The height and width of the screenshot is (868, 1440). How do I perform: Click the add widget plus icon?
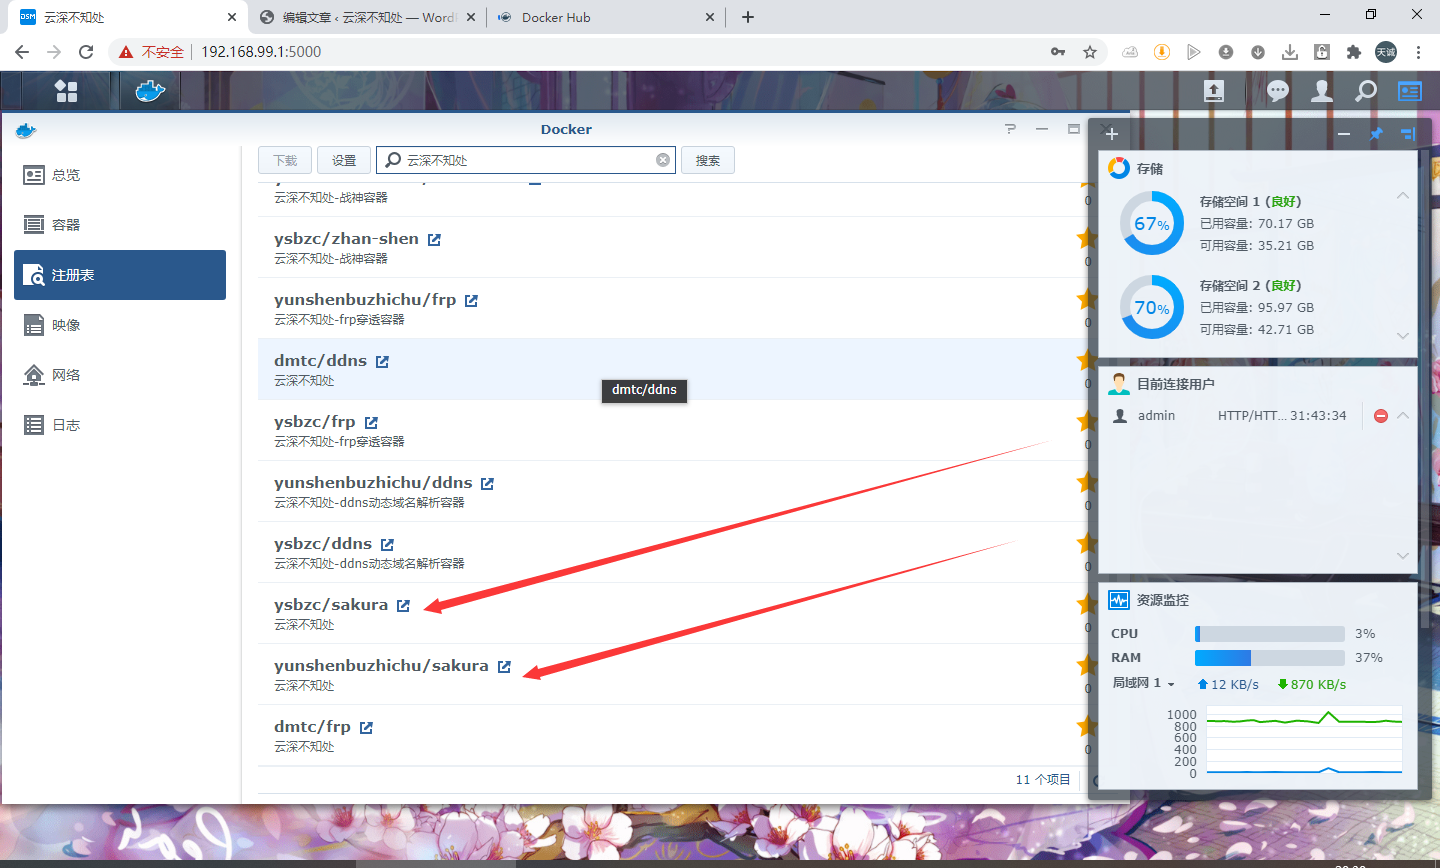coord(1112,134)
